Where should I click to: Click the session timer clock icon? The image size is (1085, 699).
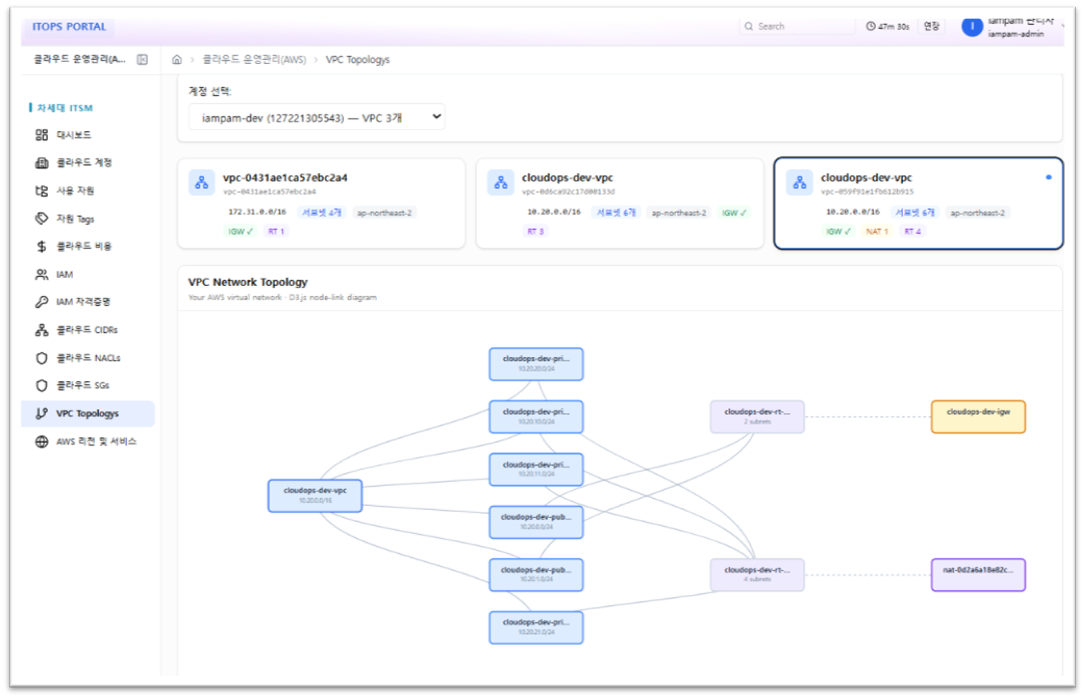tap(870, 26)
